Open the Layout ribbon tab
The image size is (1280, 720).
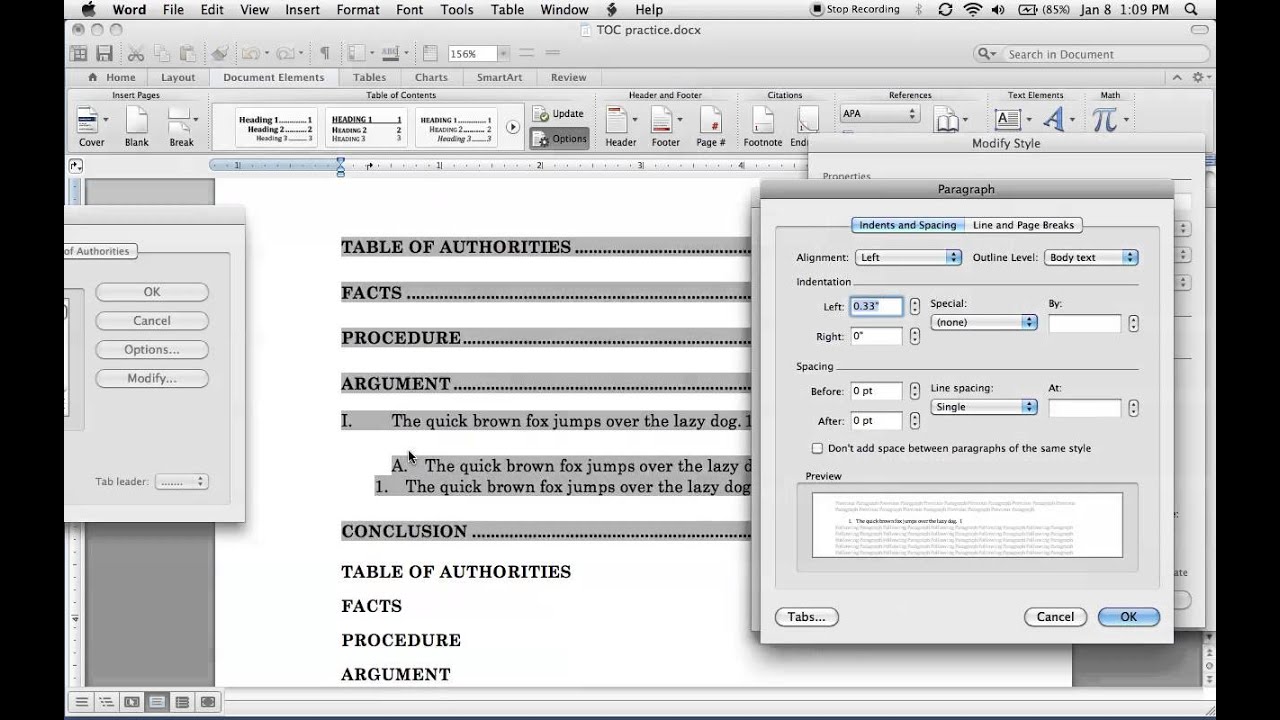pos(178,77)
